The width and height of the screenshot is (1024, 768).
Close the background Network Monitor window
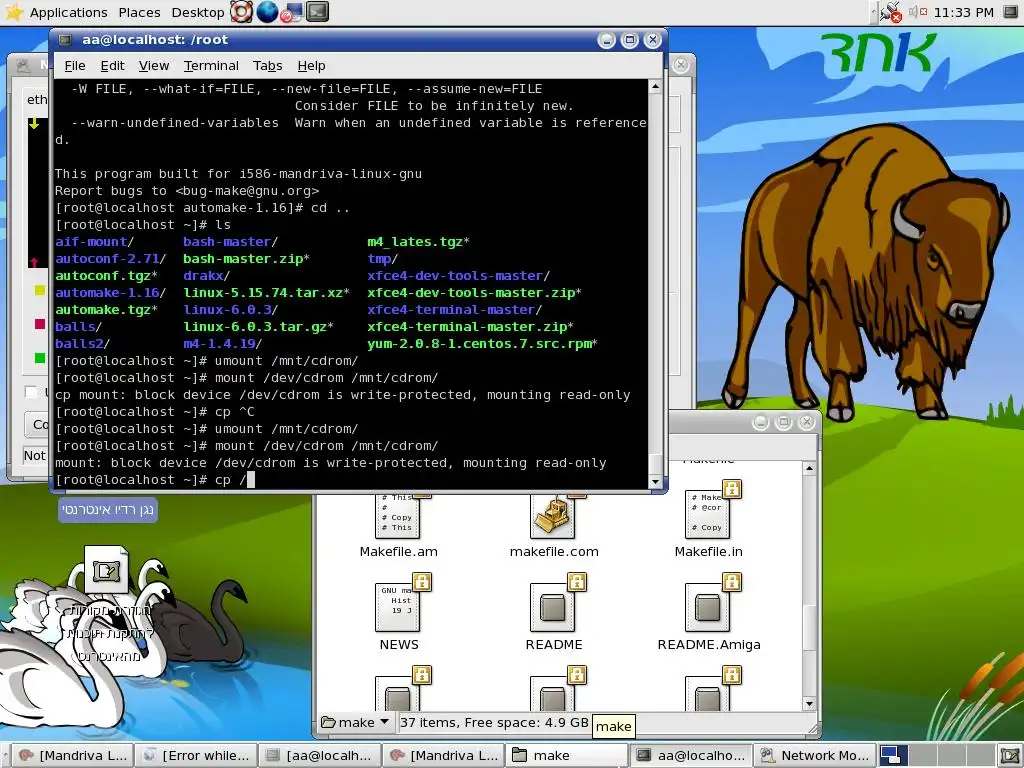[680, 65]
